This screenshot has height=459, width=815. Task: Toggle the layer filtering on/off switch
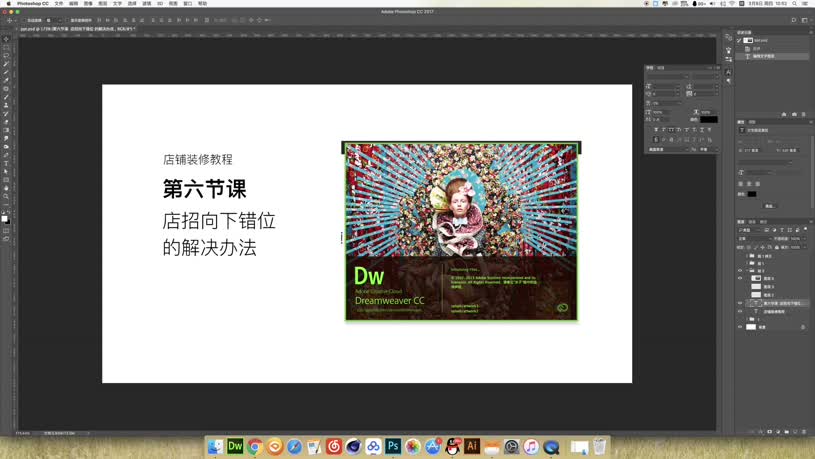point(806,229)
